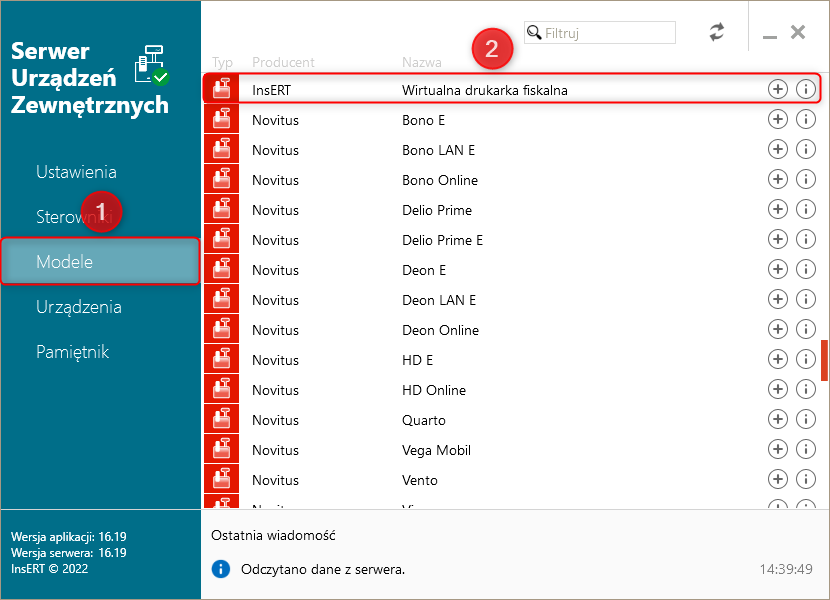This screenshot has width=830, height=600.
Task: Sort by the Nazwa column header
Action: pos(421,62)
